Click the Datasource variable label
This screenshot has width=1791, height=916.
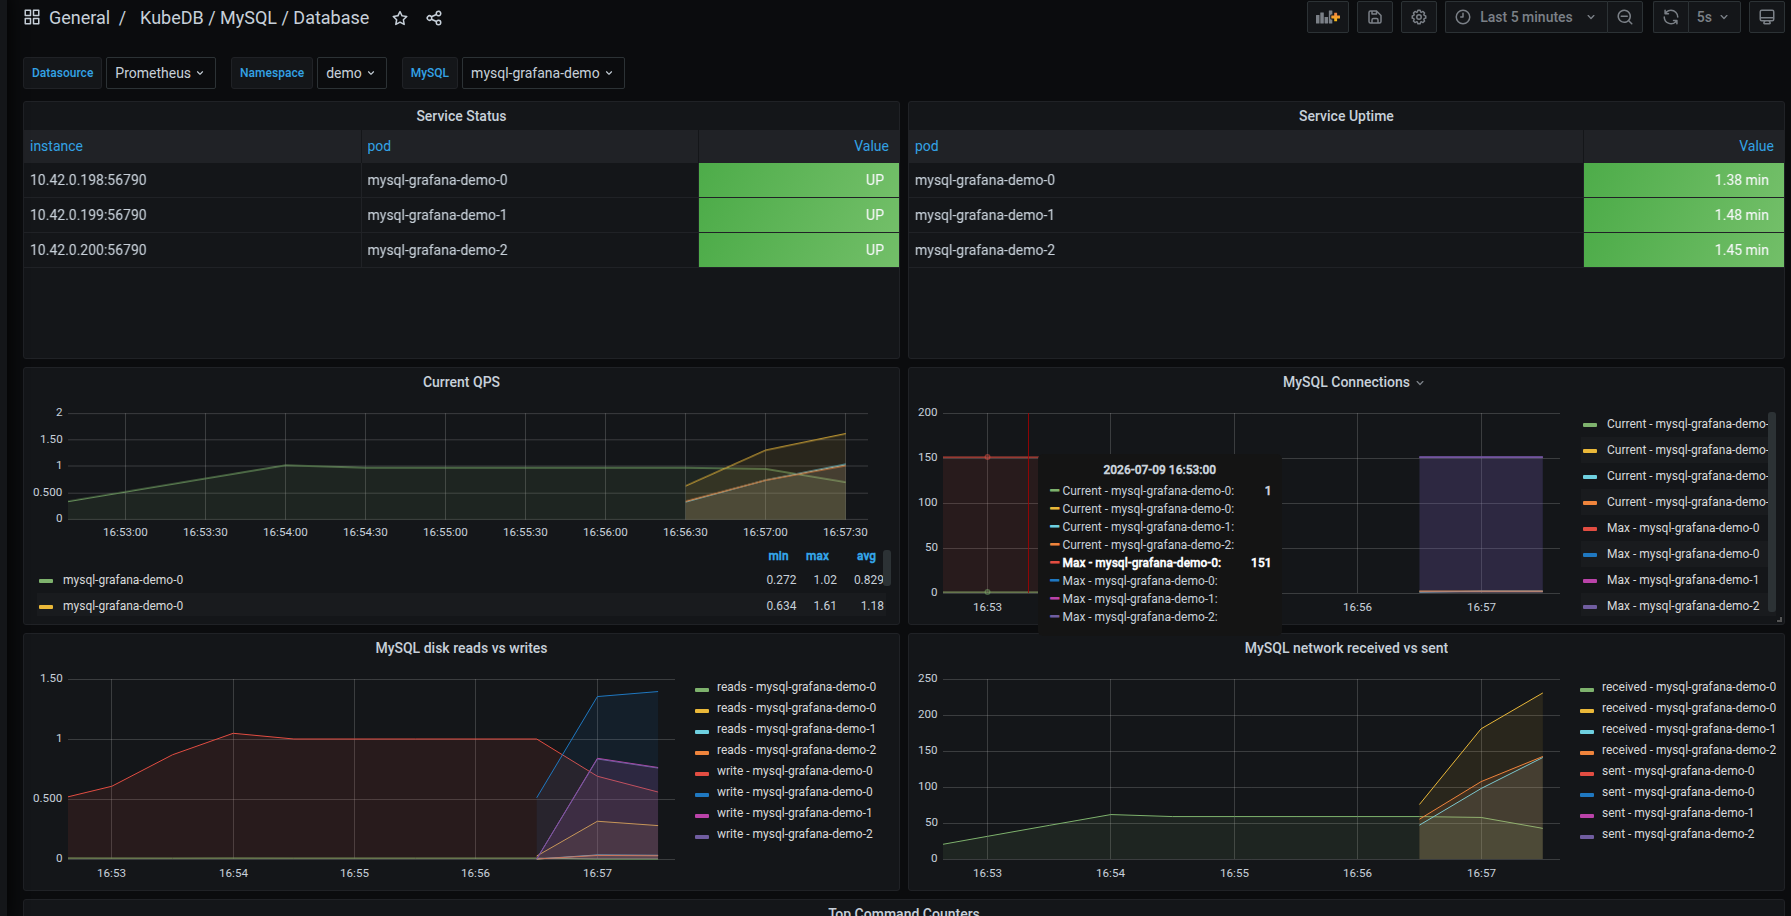62,73
